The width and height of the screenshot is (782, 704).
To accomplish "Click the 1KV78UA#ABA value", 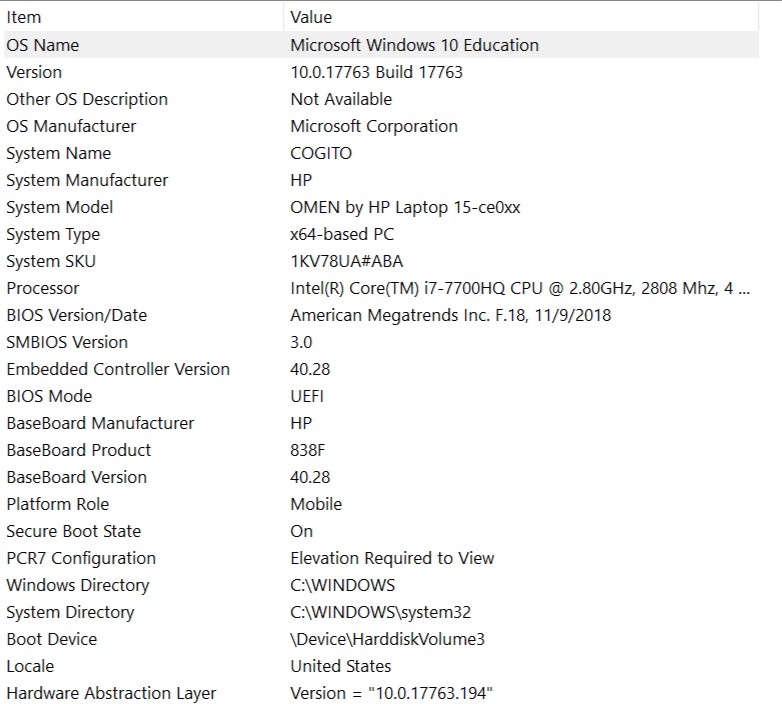I will (347, 261).
